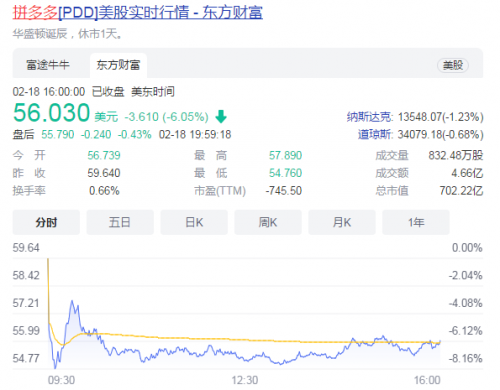500x390 pixels.
Task: Switch to the 富途牛牛 tab
Action: point(48,65)
